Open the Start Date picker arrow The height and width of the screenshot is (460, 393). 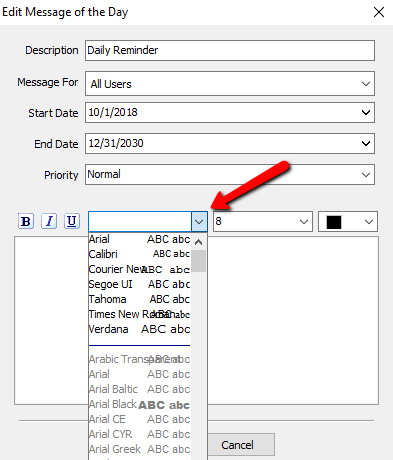point(366,112)
